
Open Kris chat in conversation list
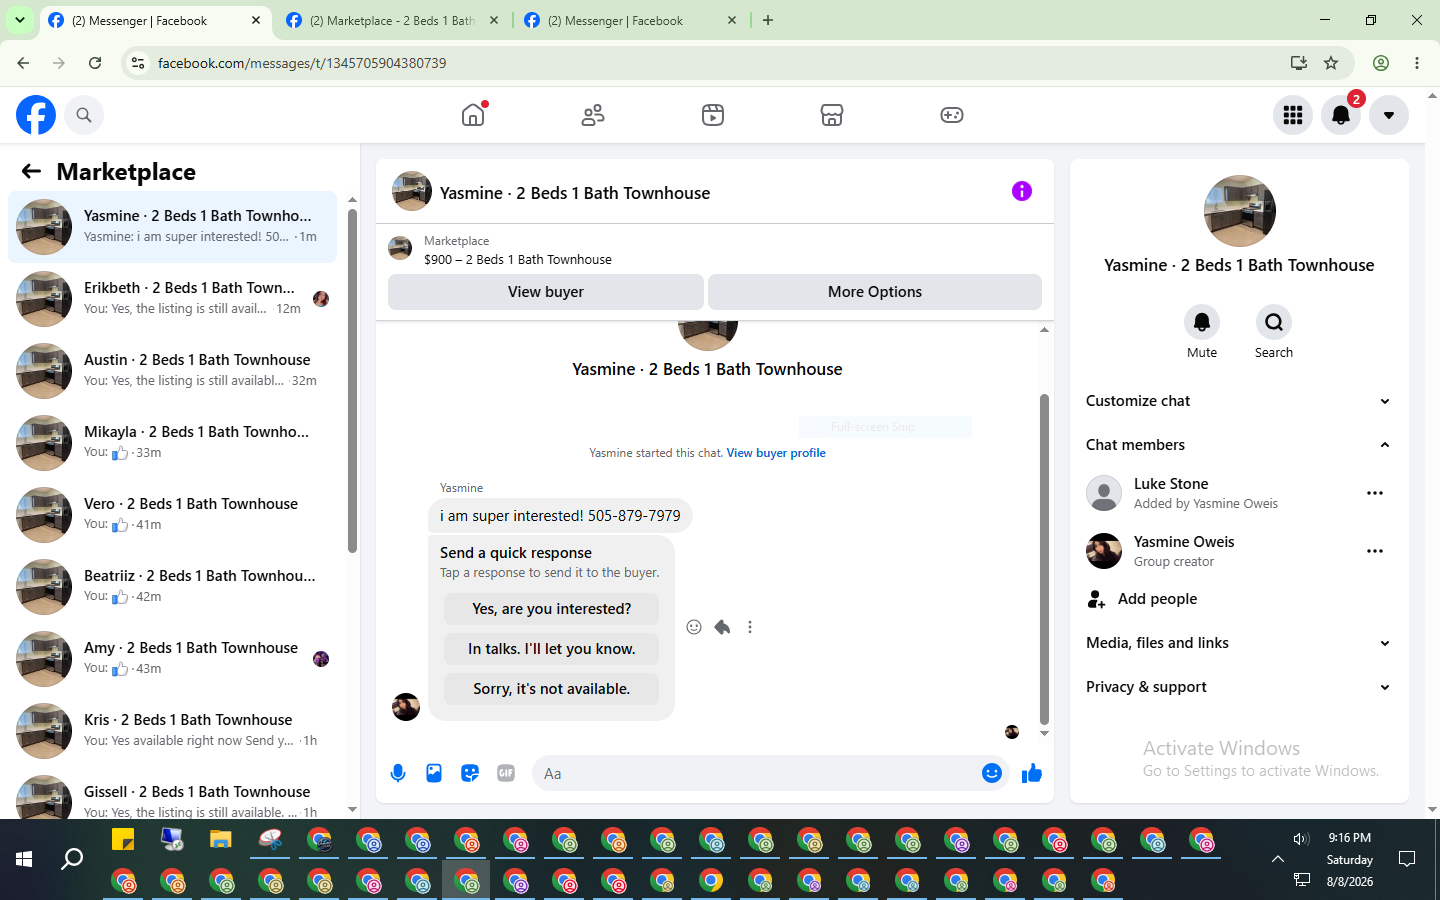(x=173, y=731)
